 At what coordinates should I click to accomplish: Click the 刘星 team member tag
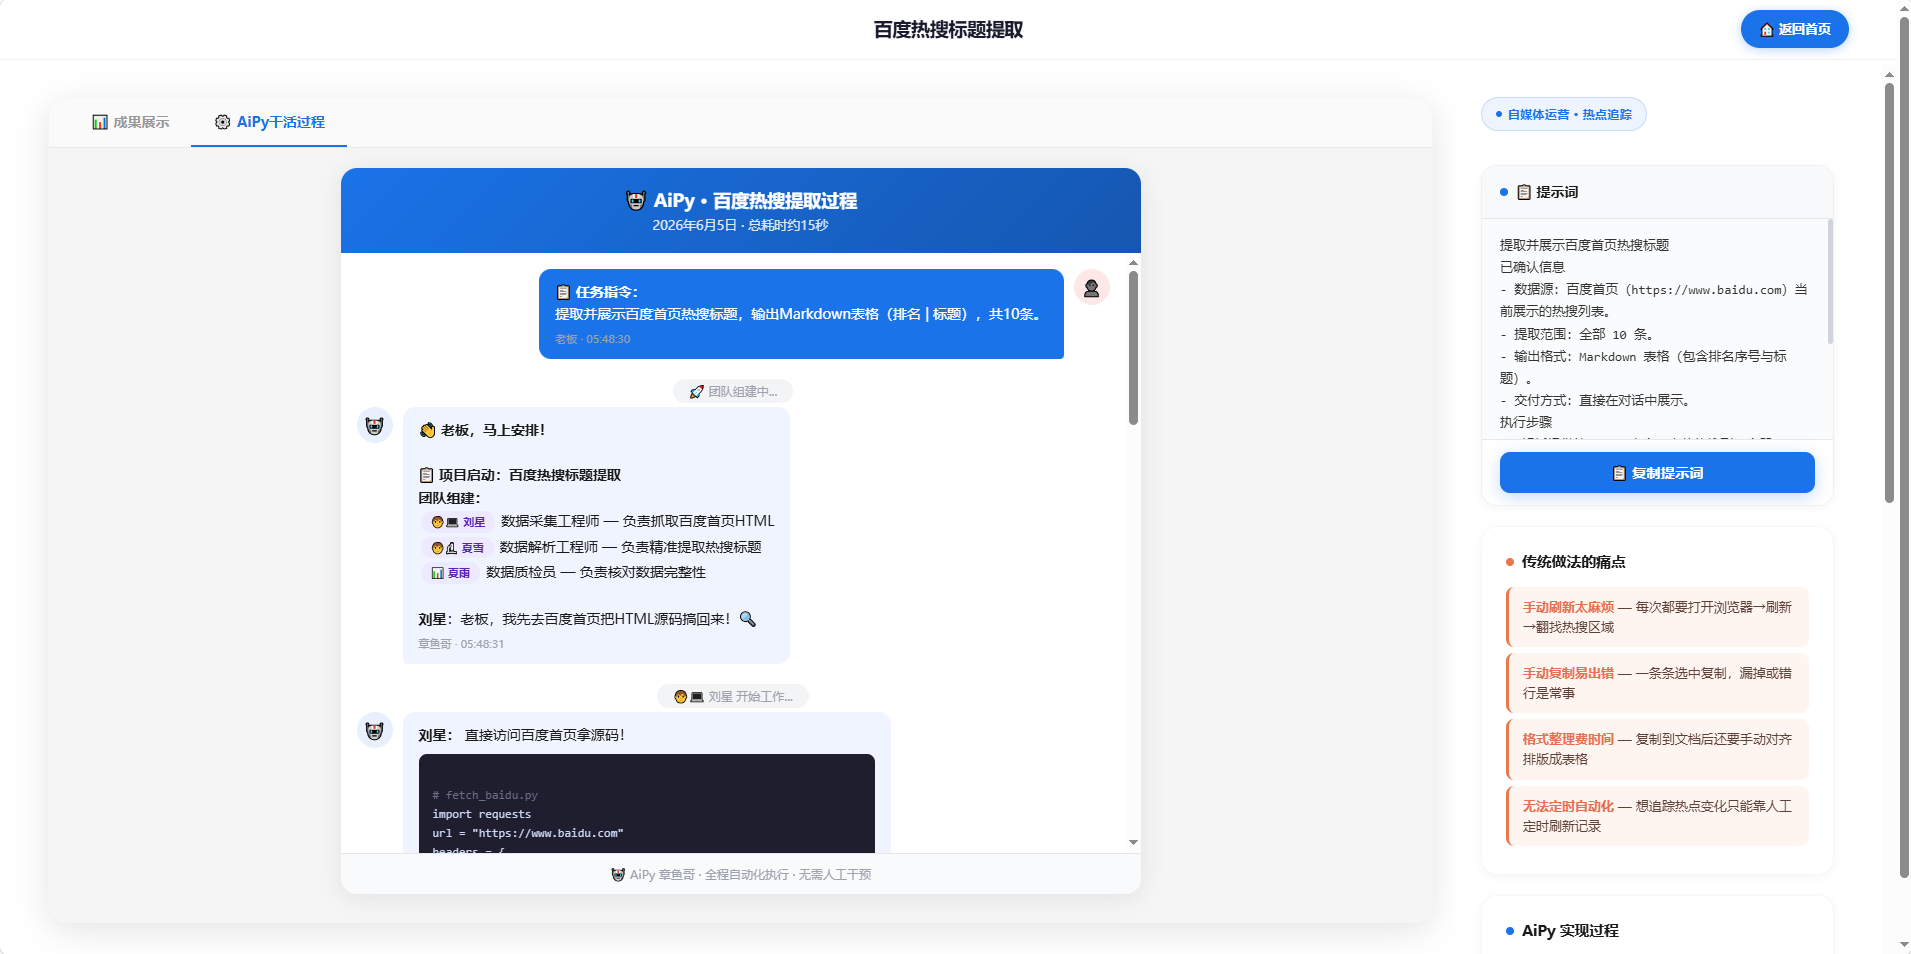point(458,522)
